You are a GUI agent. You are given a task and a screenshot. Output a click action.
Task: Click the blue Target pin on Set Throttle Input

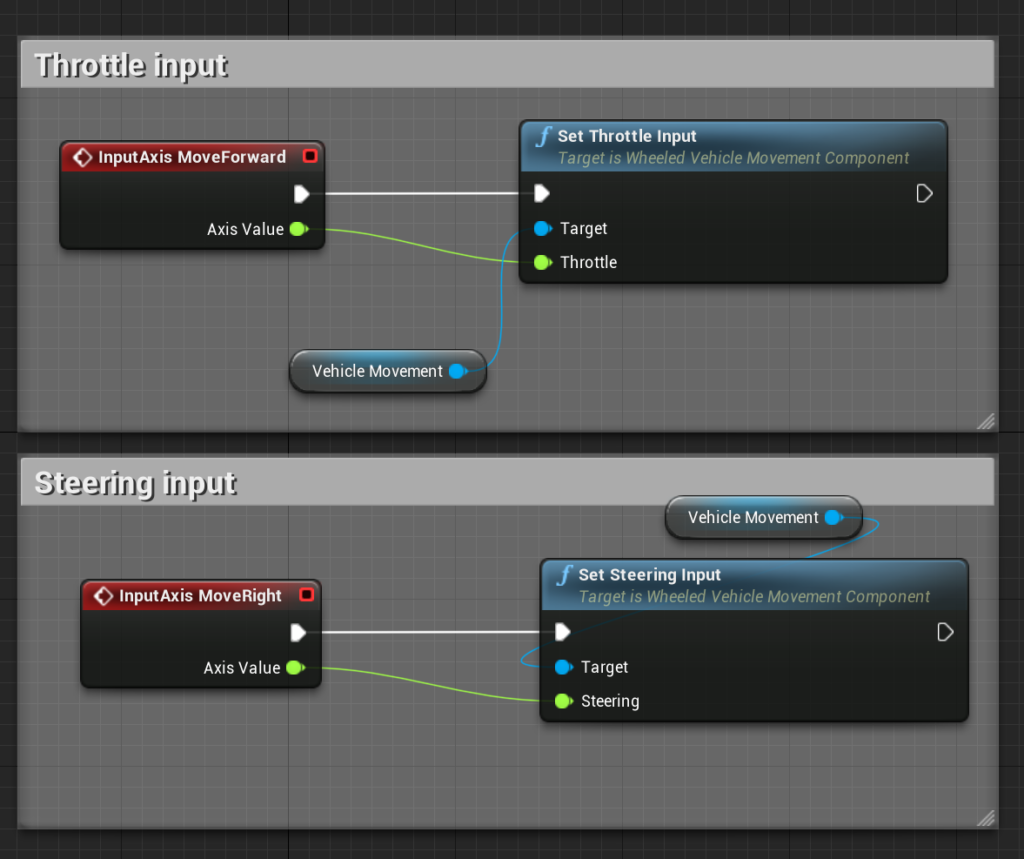(x=542, y=229)
